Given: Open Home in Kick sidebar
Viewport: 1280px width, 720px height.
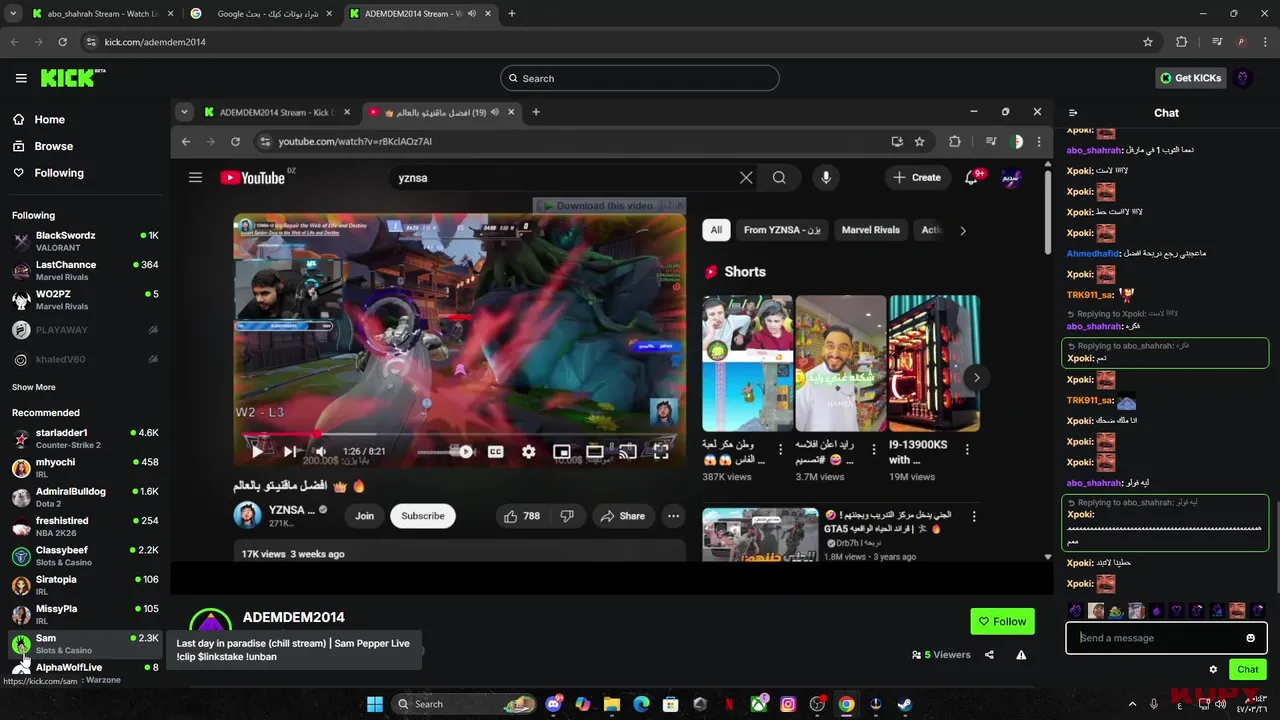Looking at the screenshot, I should tap(49, 119).
